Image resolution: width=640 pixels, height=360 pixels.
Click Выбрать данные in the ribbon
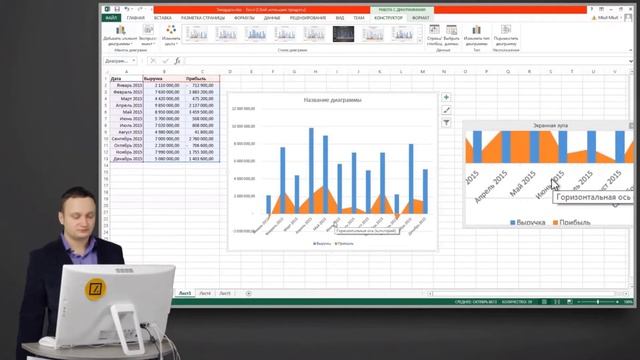(x=451, y=35)
